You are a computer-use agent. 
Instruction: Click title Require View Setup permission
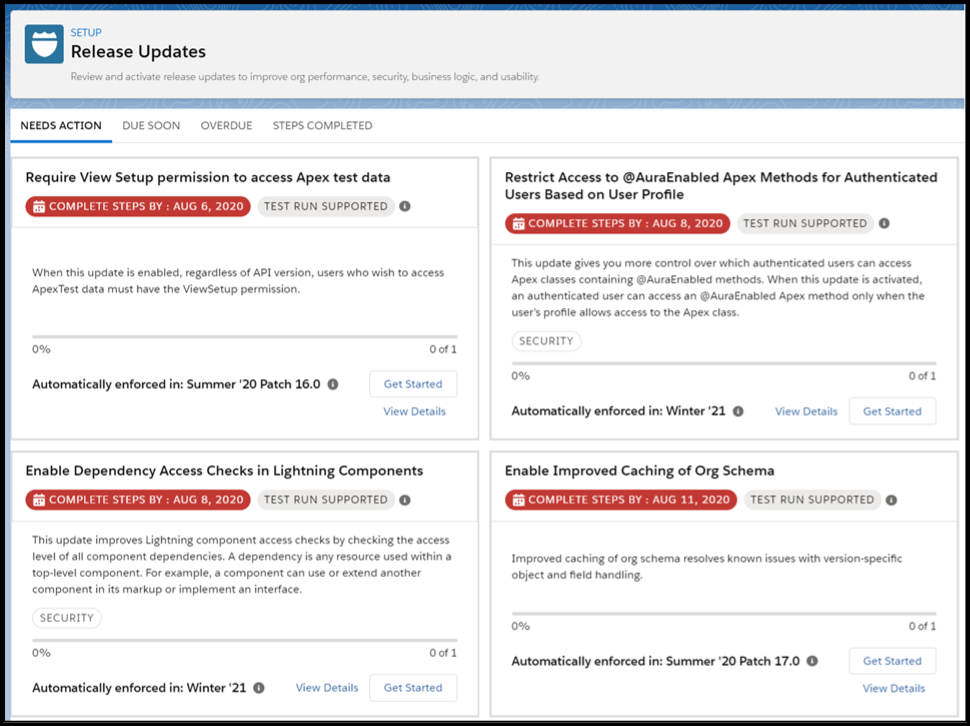tap(208, 177)
